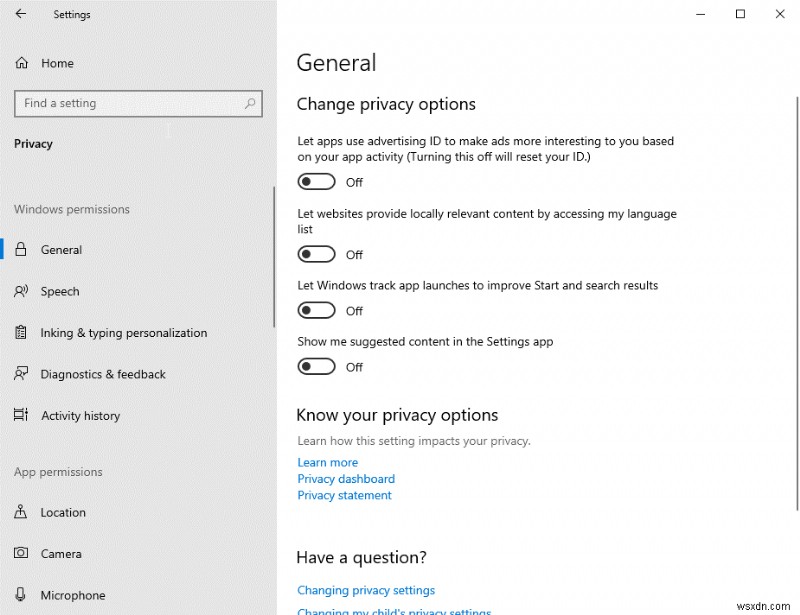Click the Find a setting search box

[138, 103]
